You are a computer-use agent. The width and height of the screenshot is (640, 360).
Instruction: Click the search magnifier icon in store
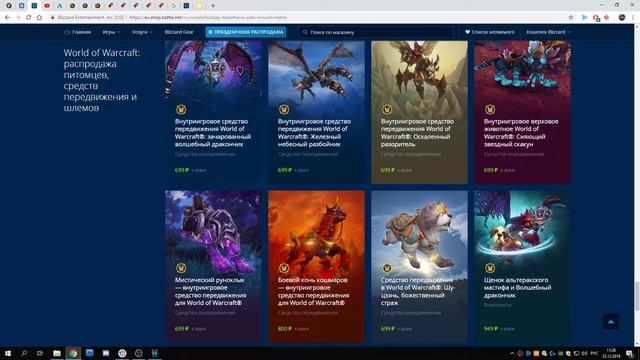point(305,32)
